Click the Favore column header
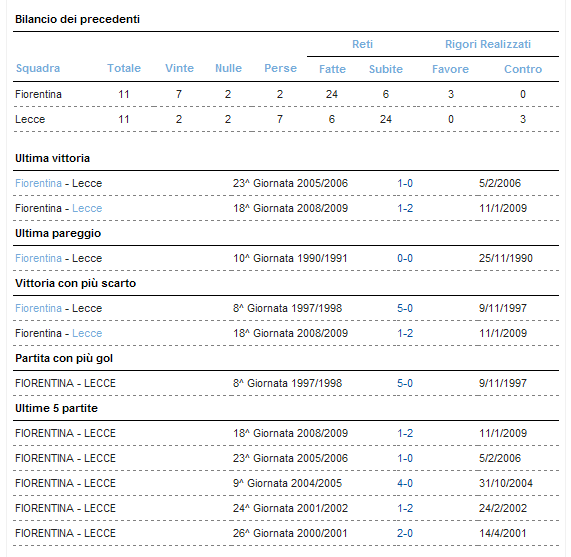The width and height of the screenshot is (571, 557). (x=450, y=69)
